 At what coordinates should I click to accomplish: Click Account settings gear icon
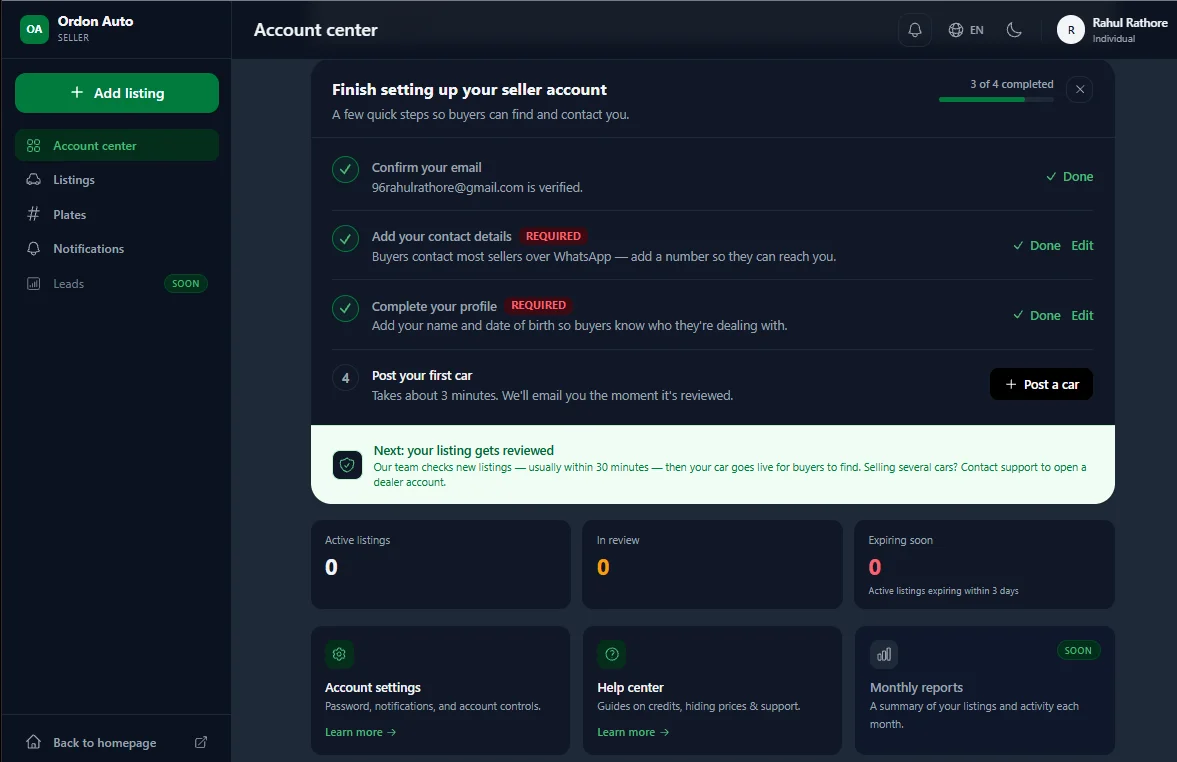pyautogui.click(x=339, y=654)
